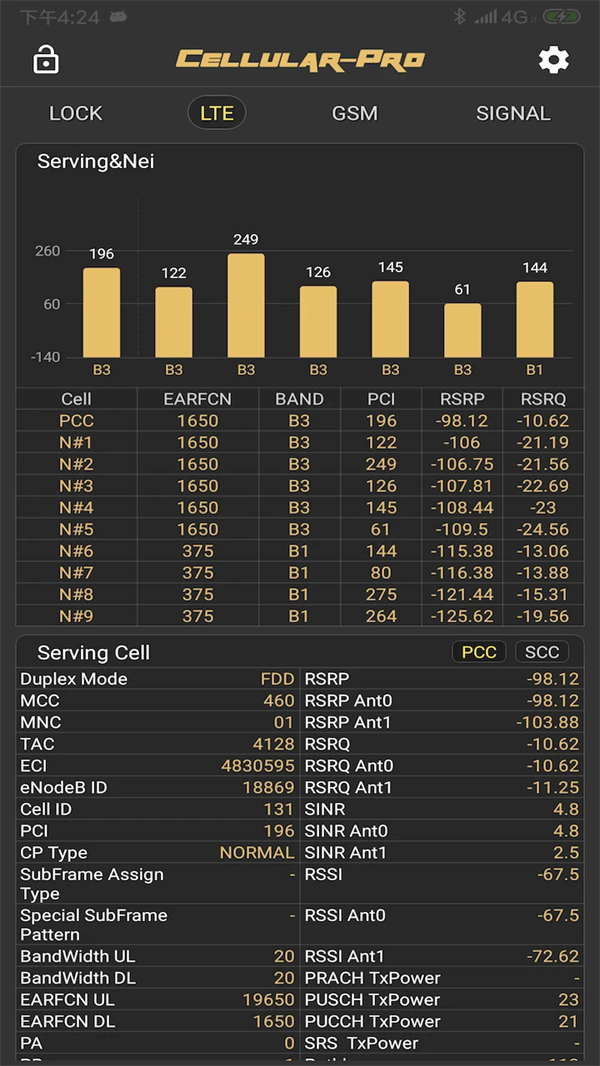Screen dimensions: 600x1066
Task: Toggle SCC in Serving Cell panel
Action: tap(542, 652)
